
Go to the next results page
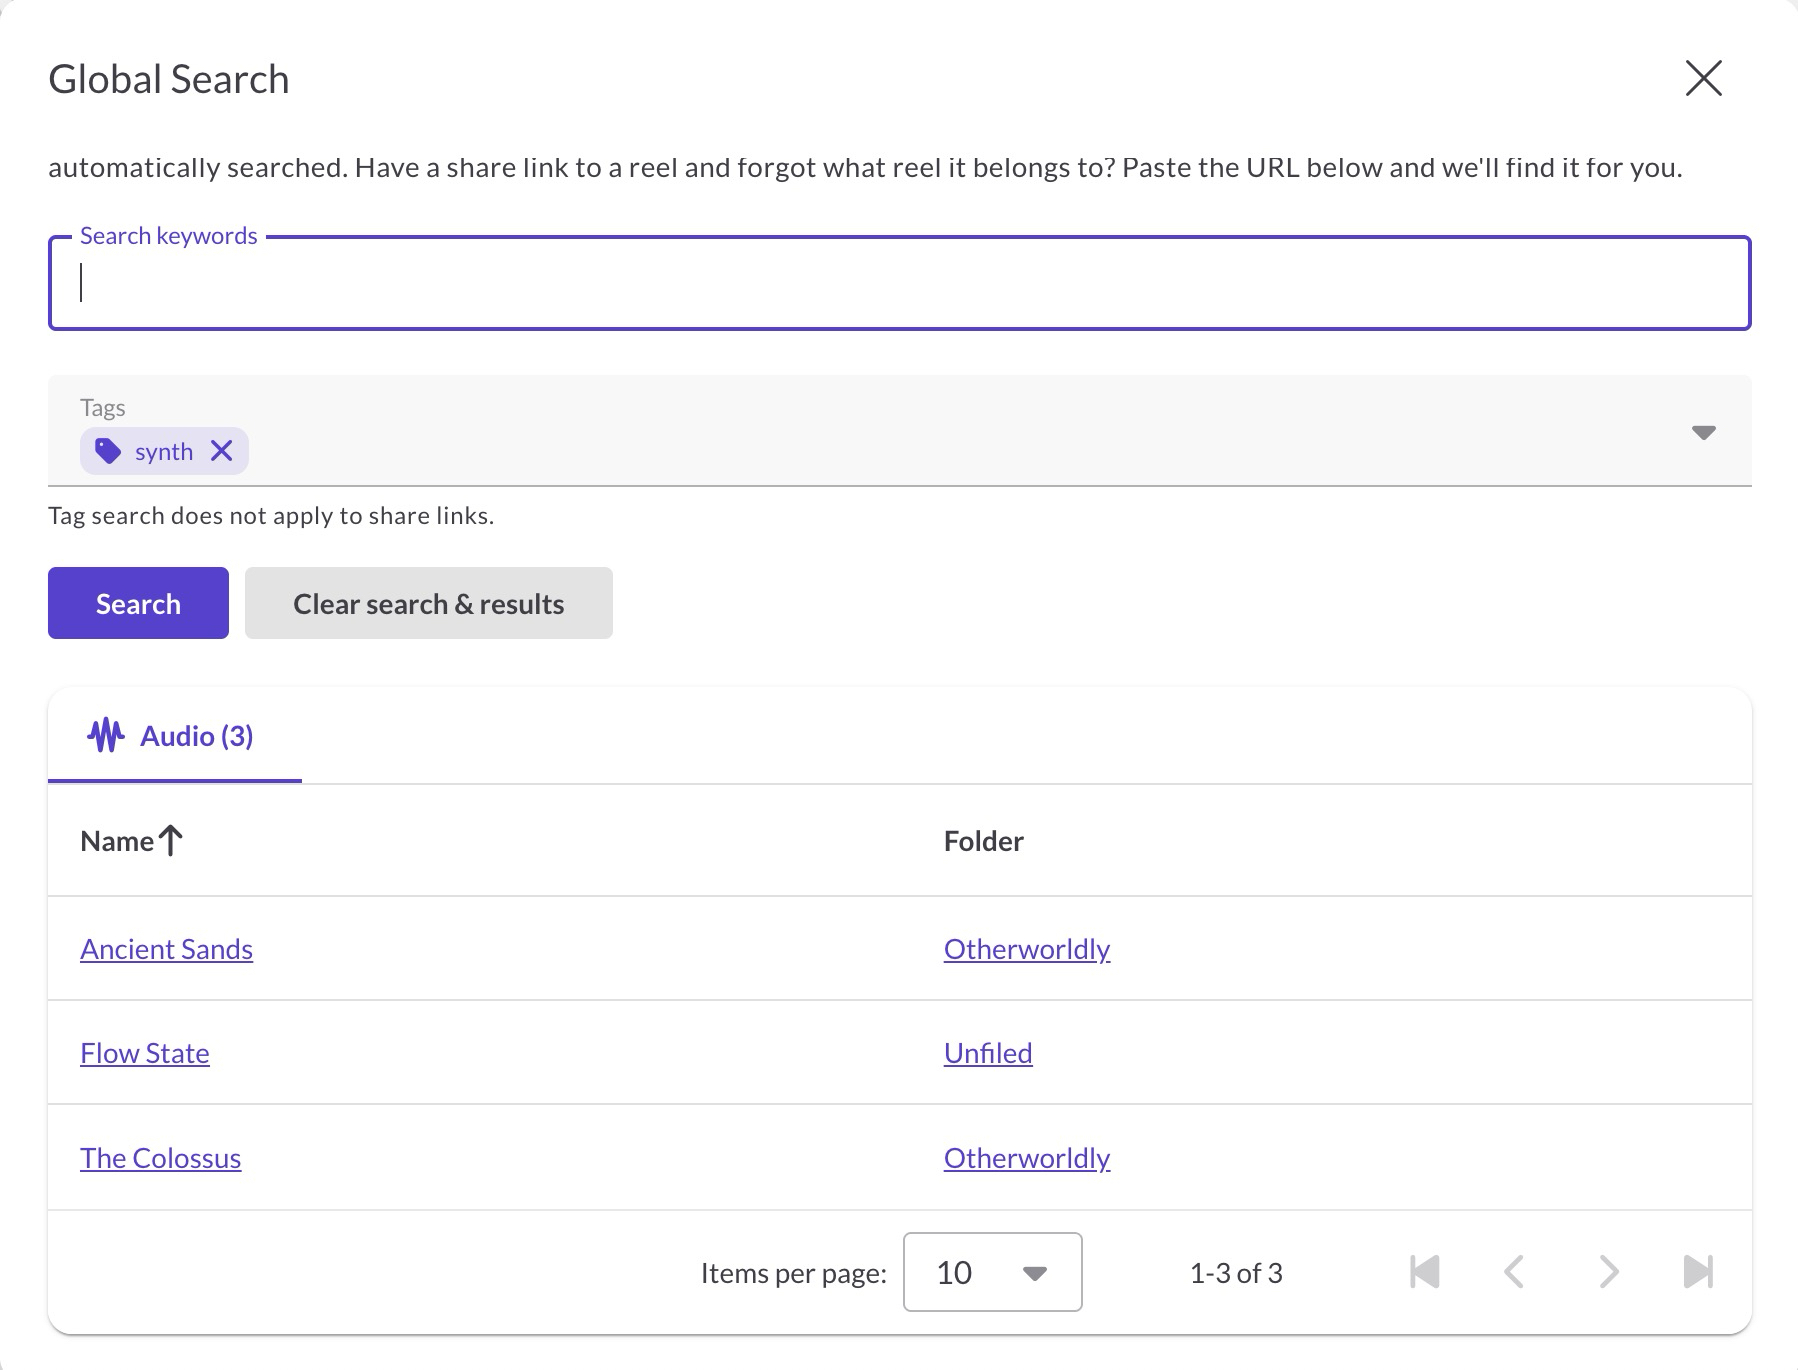tap(1608, 1272)
